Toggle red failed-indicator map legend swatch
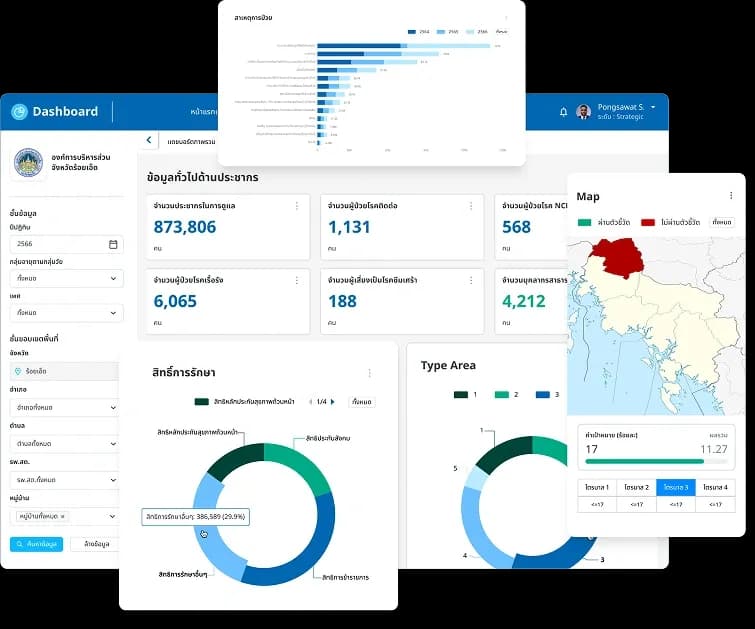The width and height of the screenshot is (755, 629). tap(648, 223)
